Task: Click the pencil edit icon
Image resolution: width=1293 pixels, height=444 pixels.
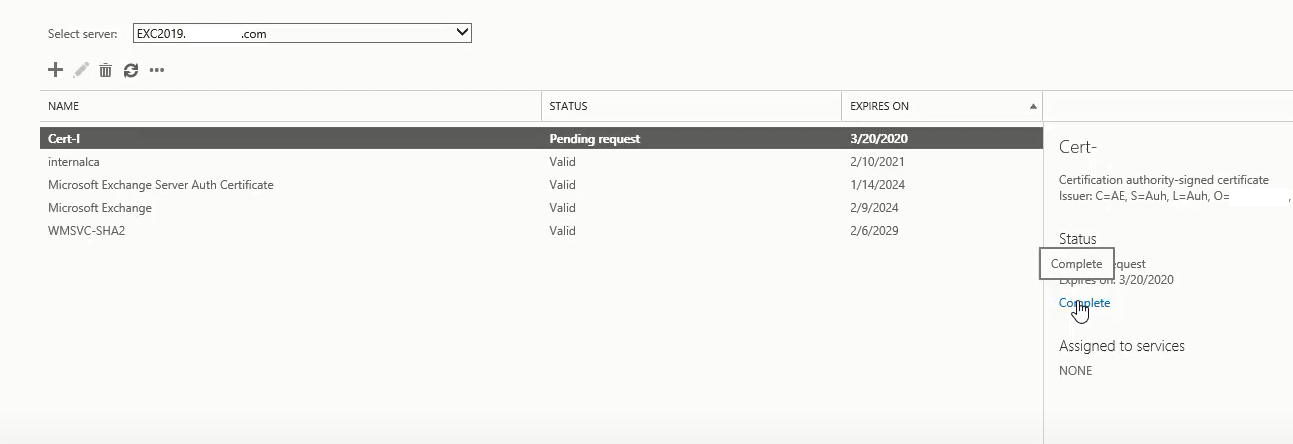Action: 81,69
